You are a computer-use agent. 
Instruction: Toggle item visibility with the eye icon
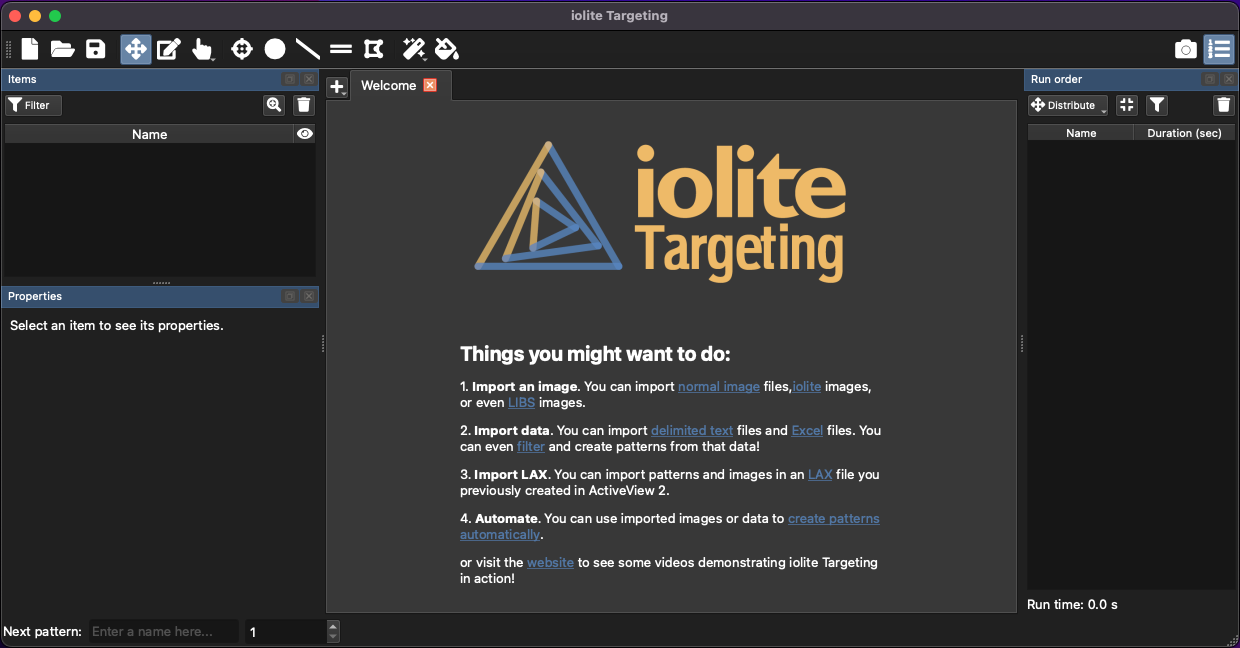coord(305,133)
